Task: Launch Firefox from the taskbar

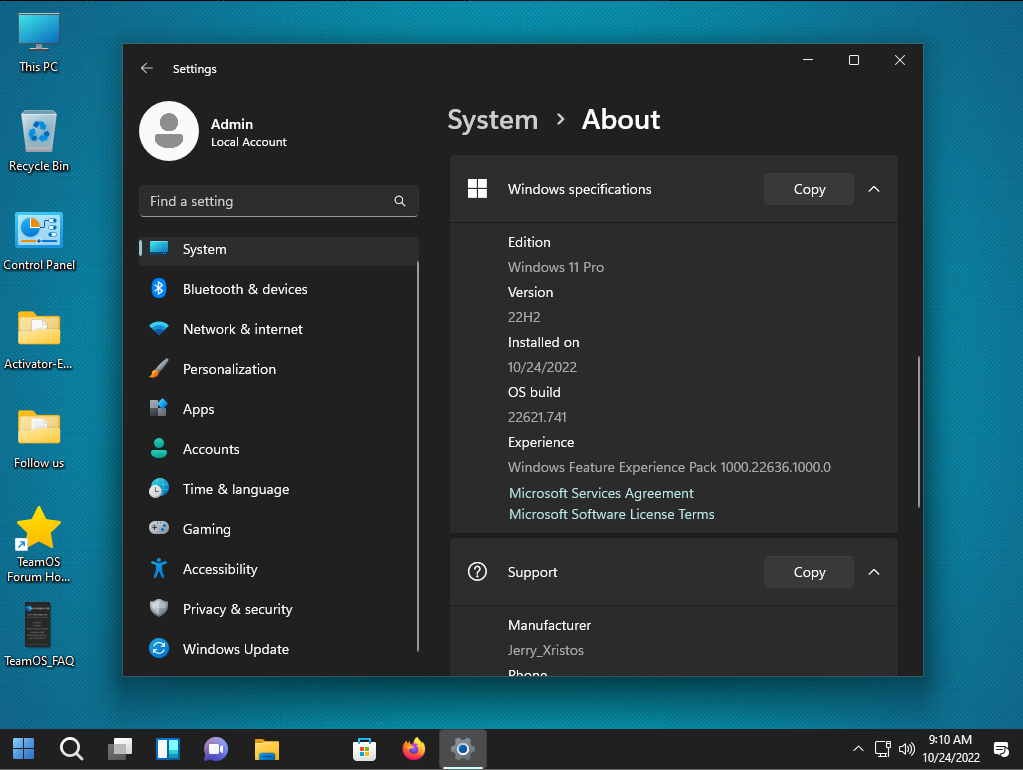Action: pos(413,748)
